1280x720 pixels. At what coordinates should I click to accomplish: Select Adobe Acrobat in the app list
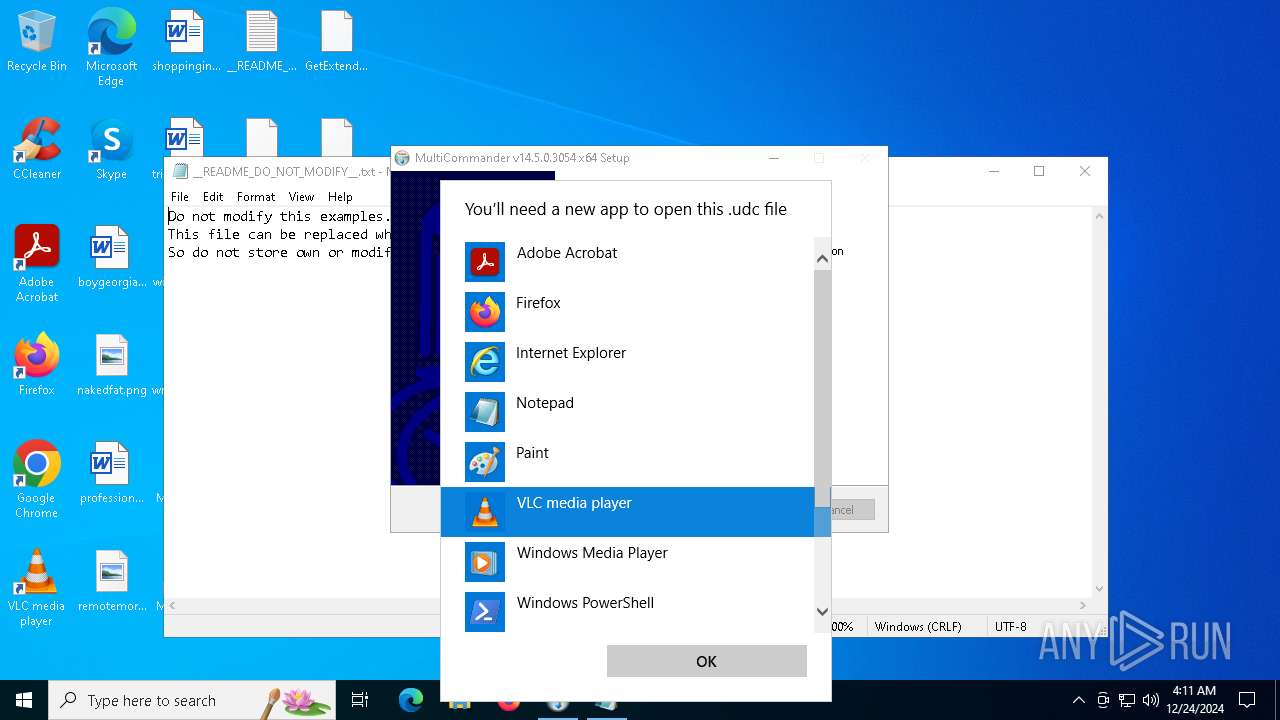click(628, 262)
